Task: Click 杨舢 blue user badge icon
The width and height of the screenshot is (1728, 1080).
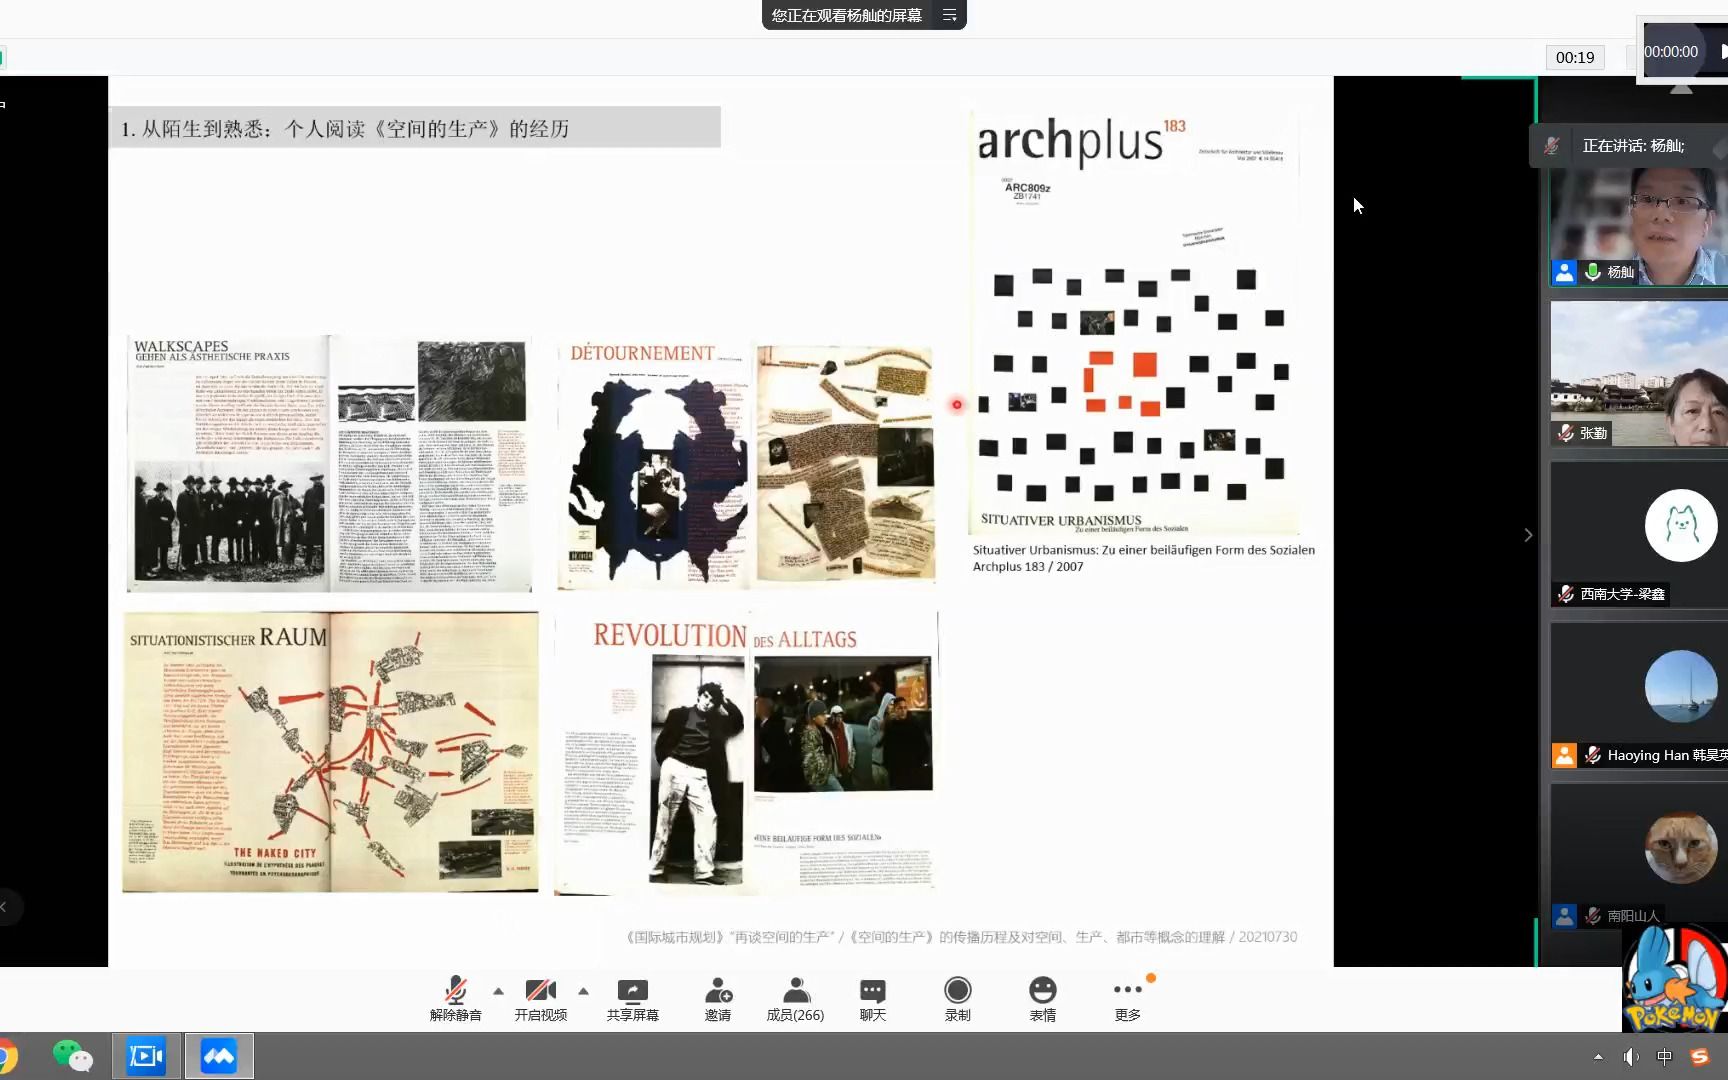Action: point(1565,272)
